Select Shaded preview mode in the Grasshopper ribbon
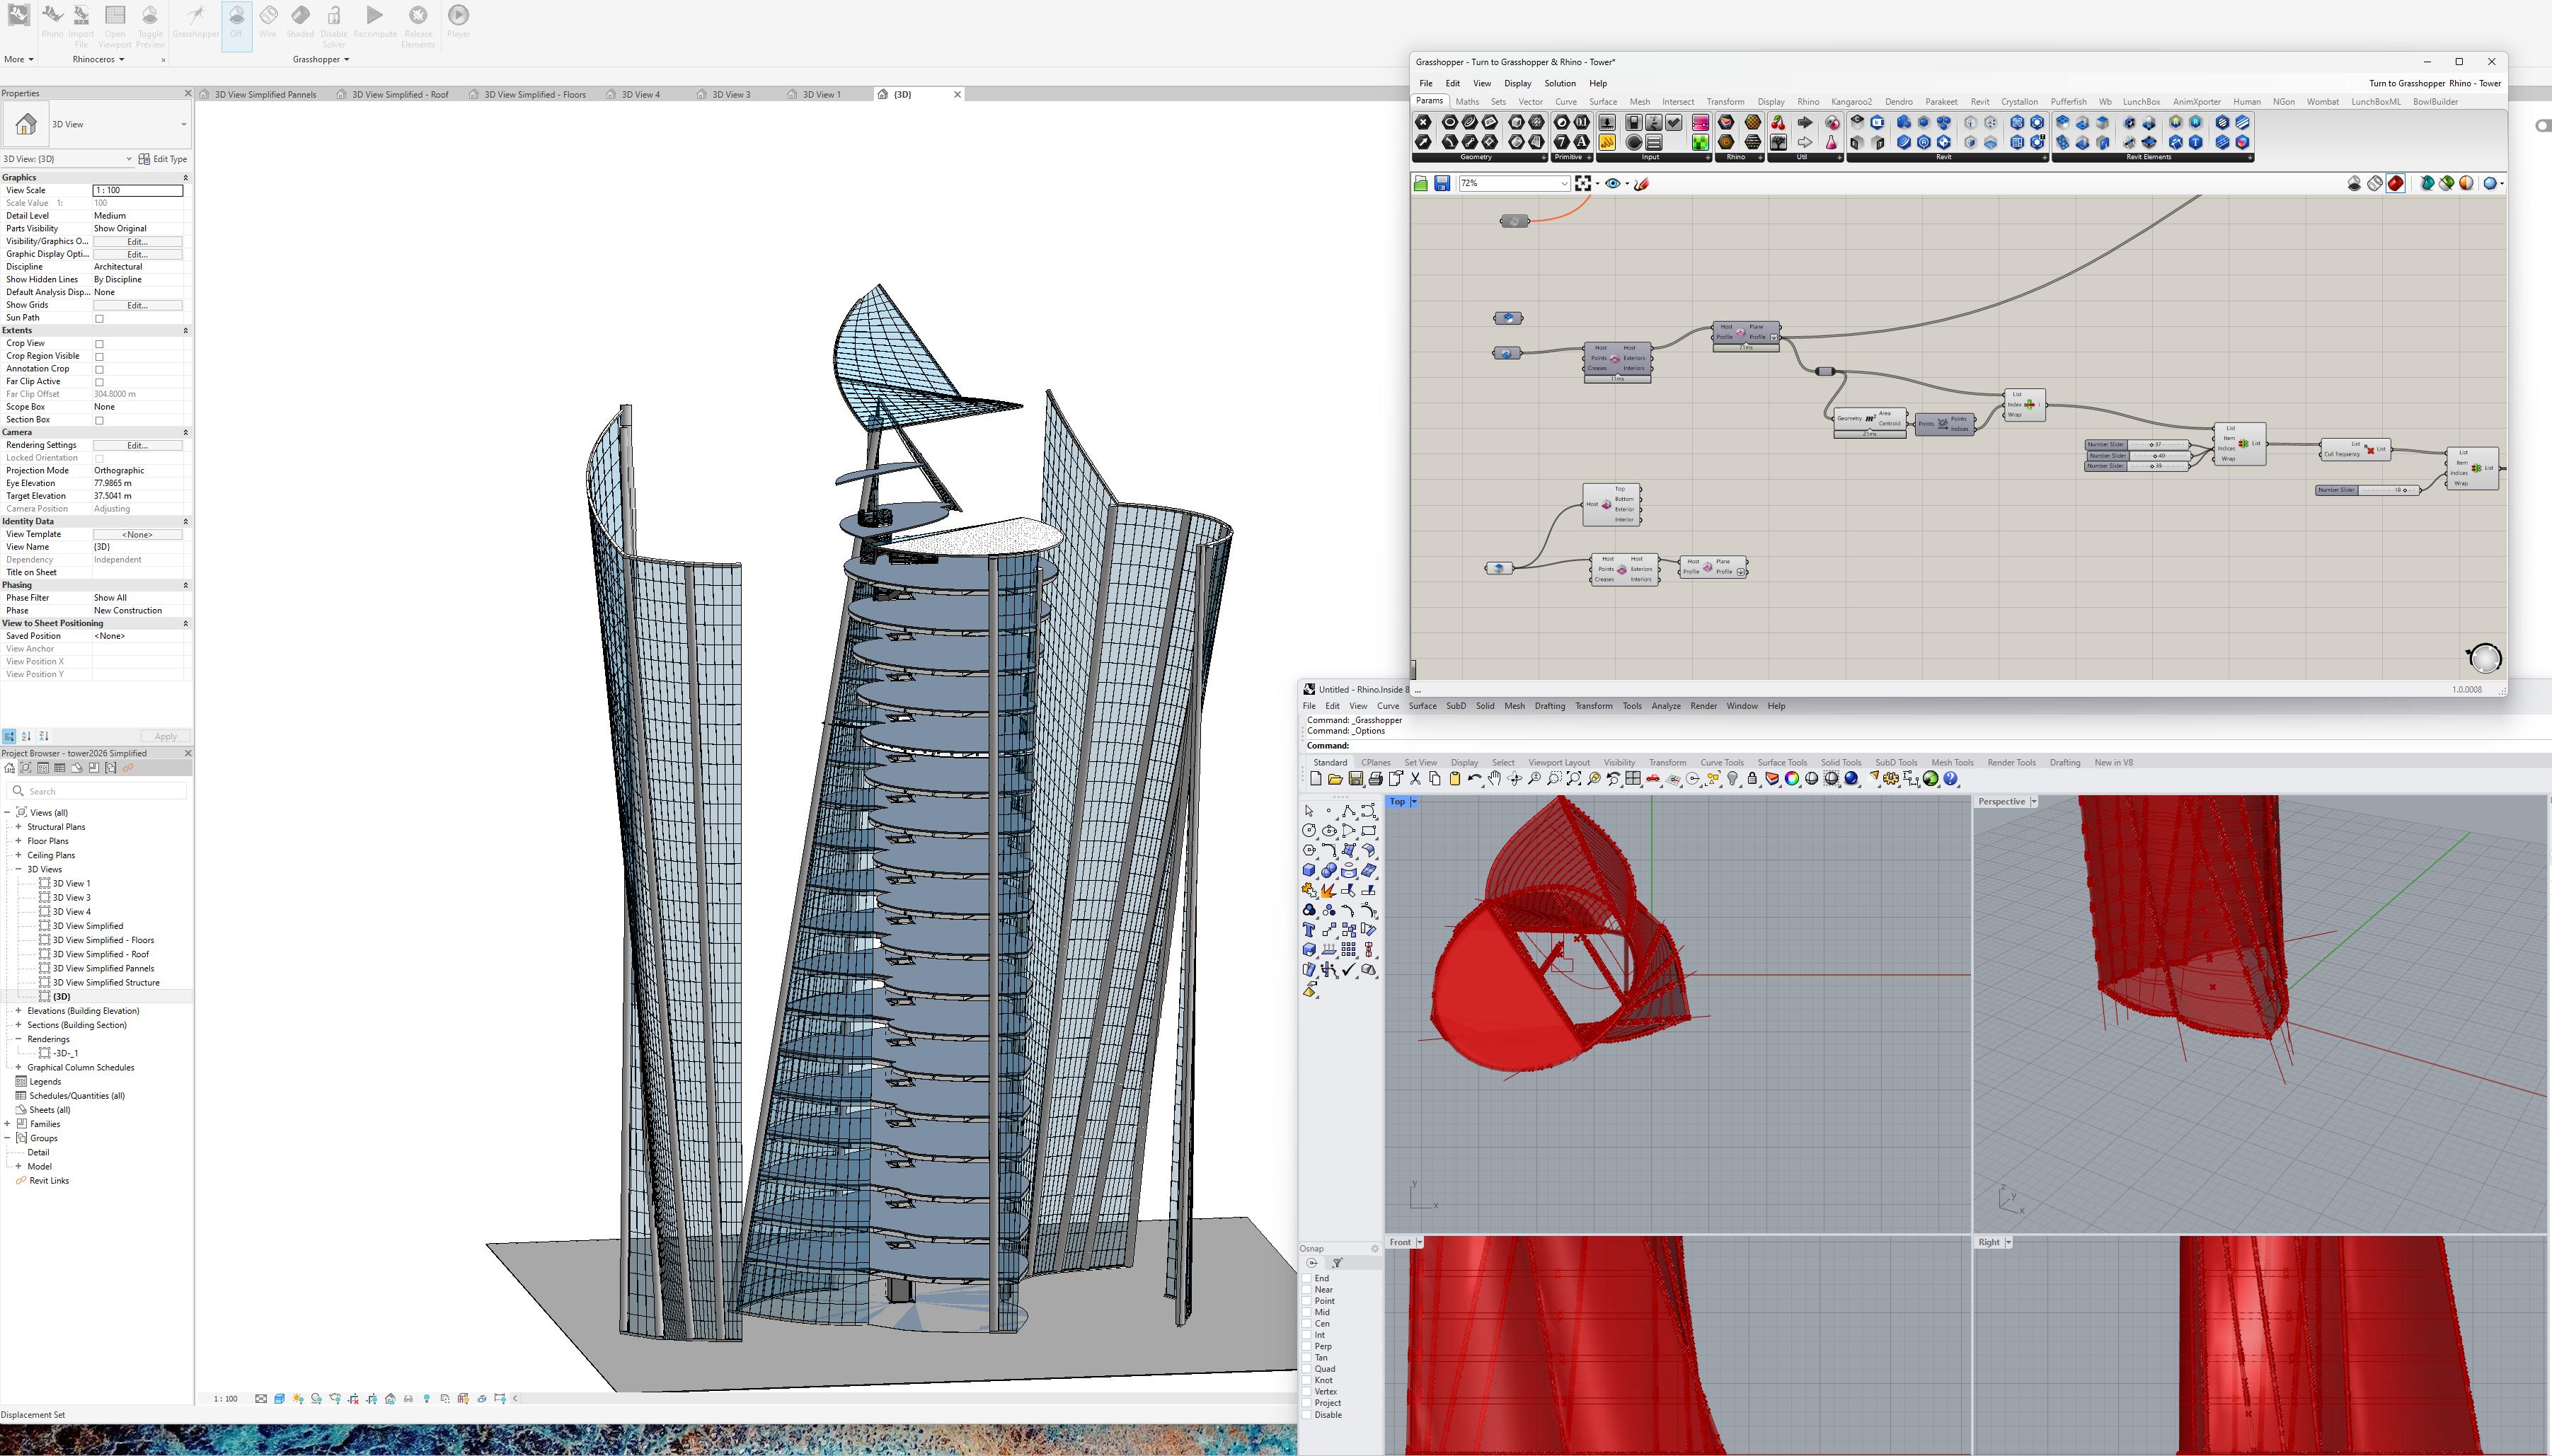Viewport: 2552px width, 1456px height. pos(300,16)
